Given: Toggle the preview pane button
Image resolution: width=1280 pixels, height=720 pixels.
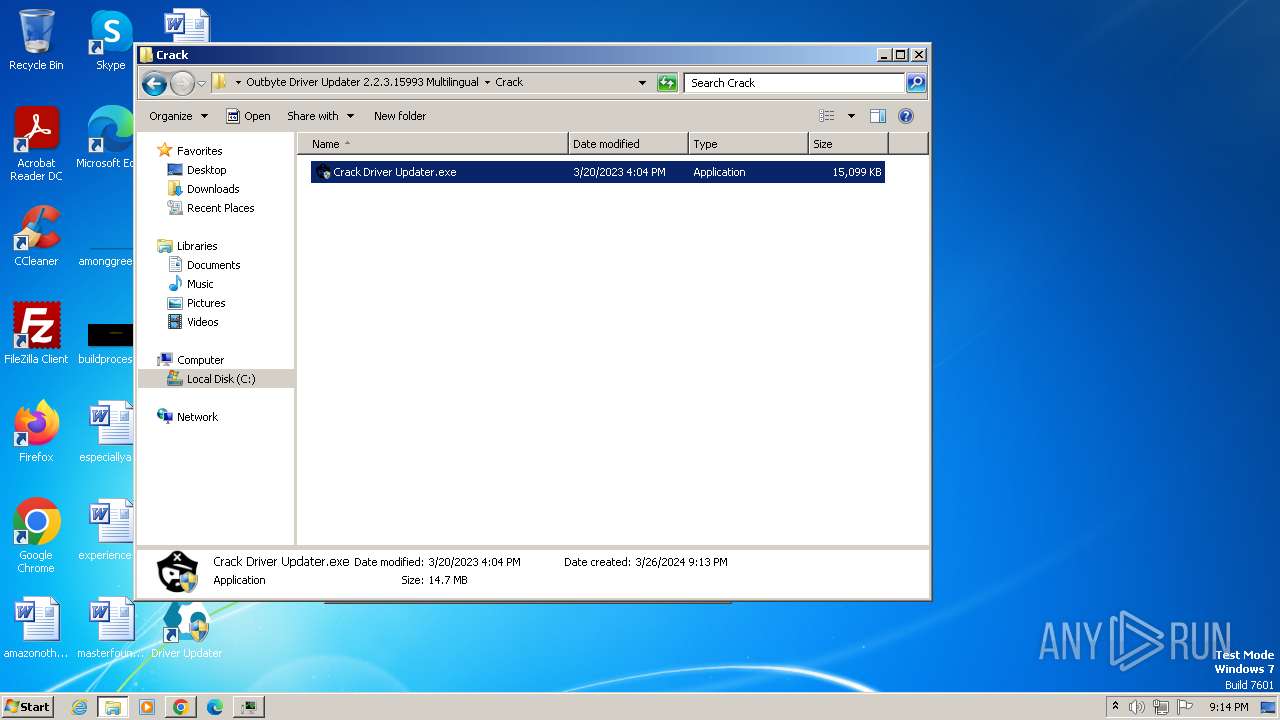Looking at the screenshot, I should click(878, 116).
